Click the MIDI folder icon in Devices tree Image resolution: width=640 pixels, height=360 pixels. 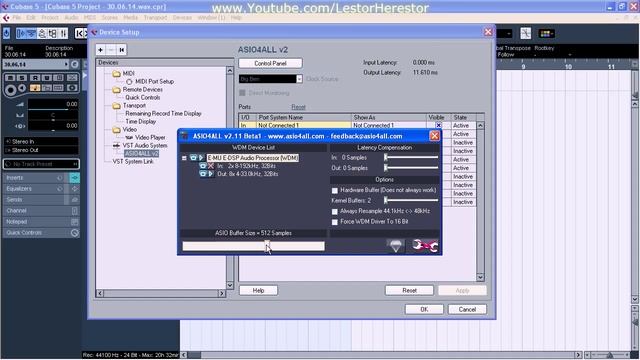(117, 73)
